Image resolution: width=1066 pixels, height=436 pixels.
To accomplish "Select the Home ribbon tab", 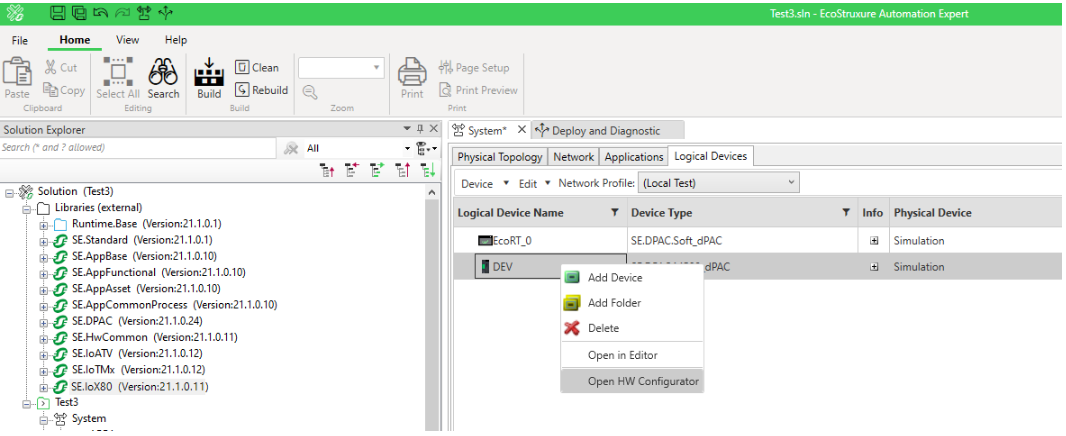I will [x=75, y=40].
